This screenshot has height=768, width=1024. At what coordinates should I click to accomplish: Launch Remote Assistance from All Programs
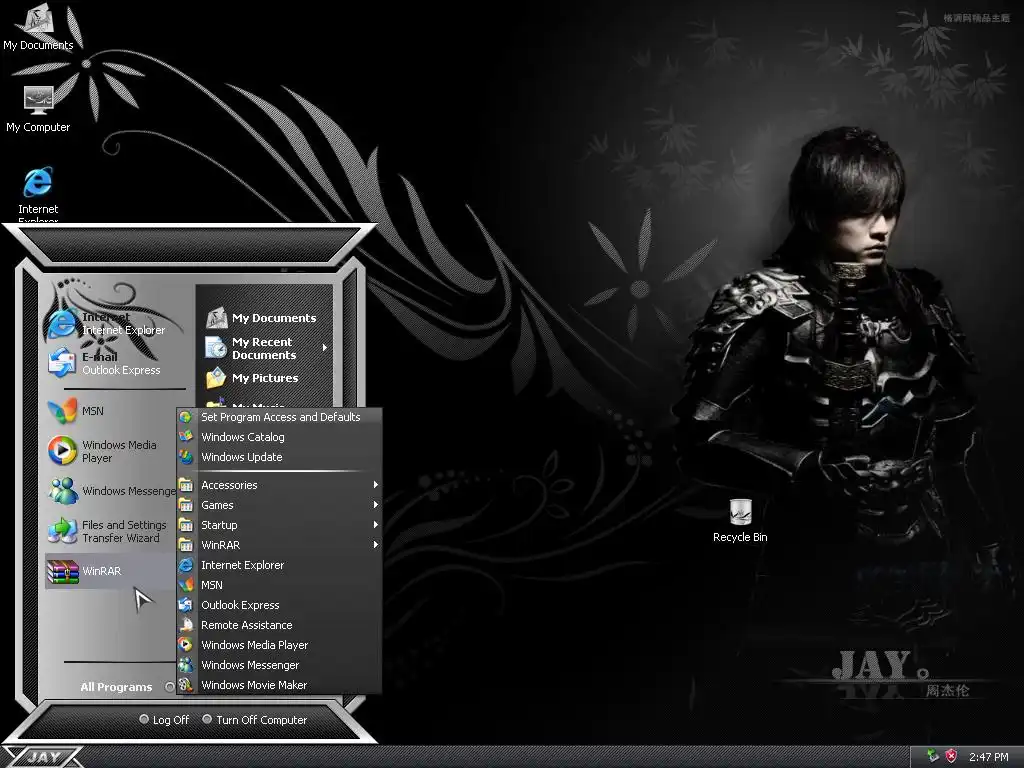pyautogui.click(x=279, y=625)
